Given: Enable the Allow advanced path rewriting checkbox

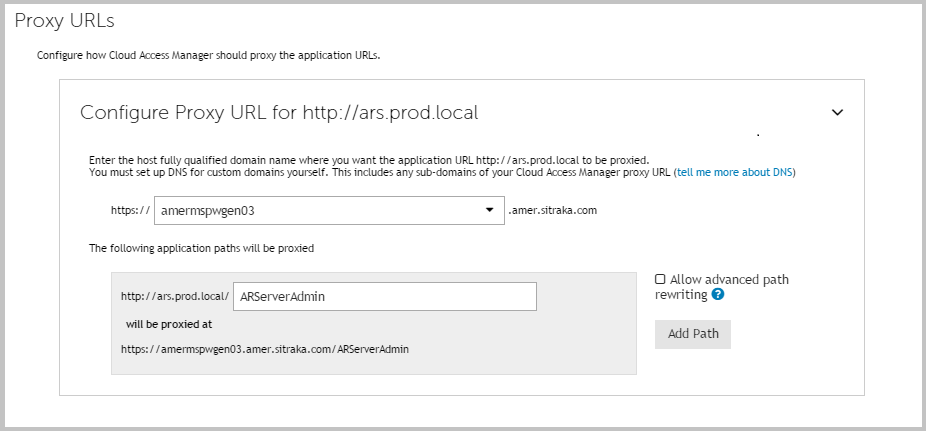Looking at the screenshot, I should pos(660,280).
